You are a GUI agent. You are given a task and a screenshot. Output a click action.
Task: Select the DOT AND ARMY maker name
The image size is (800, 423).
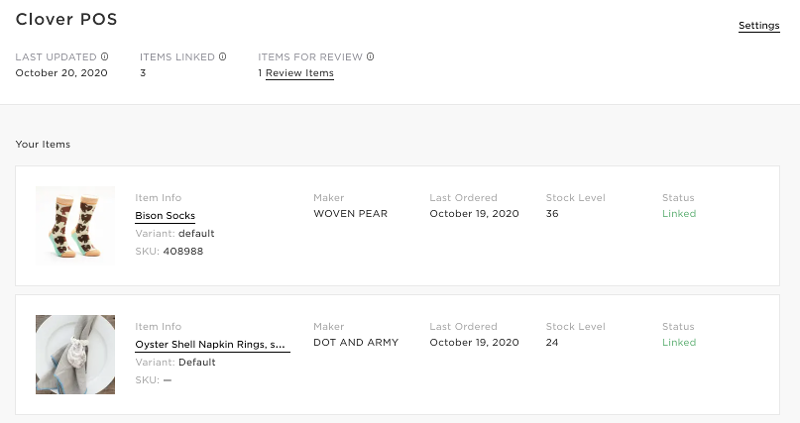(x=356, y=342)
